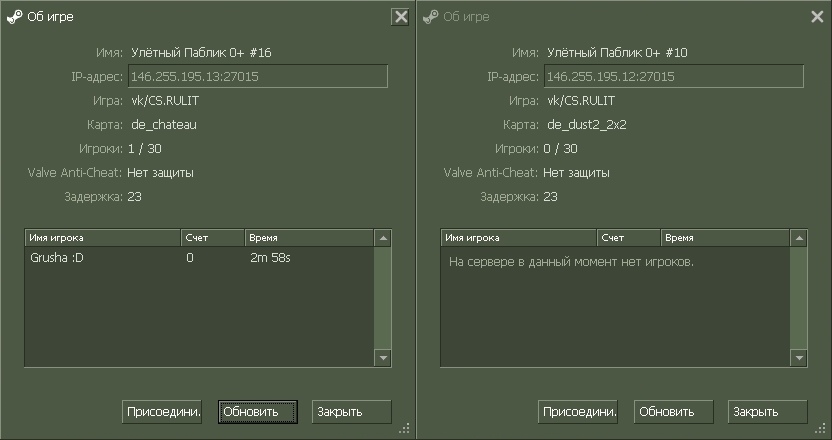Click the Steam icon in left dialog title
Image resolution: width=832 pixels, height=440 pixels.
tap(14, 17)
